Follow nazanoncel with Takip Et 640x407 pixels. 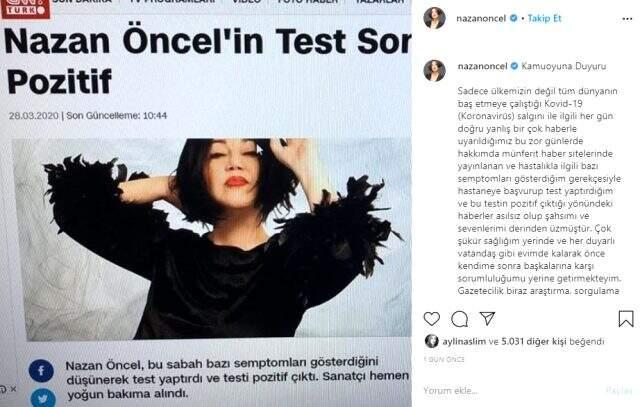coord(544,18)
